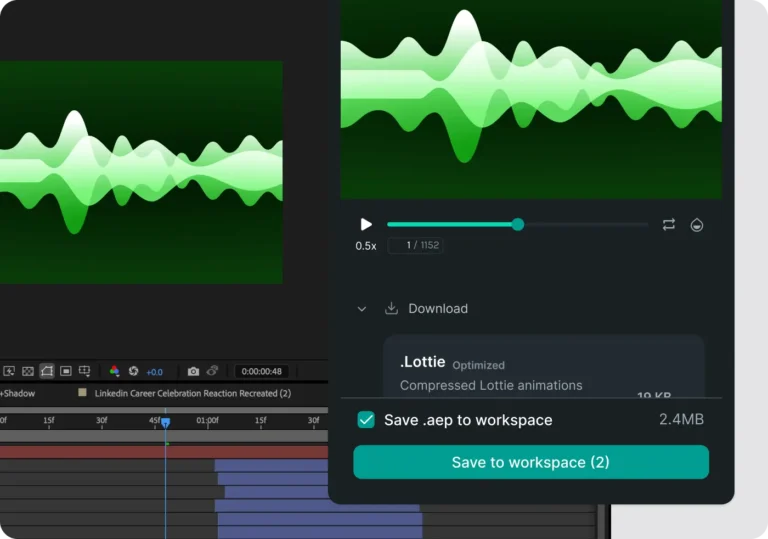This screenshot has height=539, width=768.
Task: Click the Download icon
Action: pyautogui.click(x=391, y=308)
